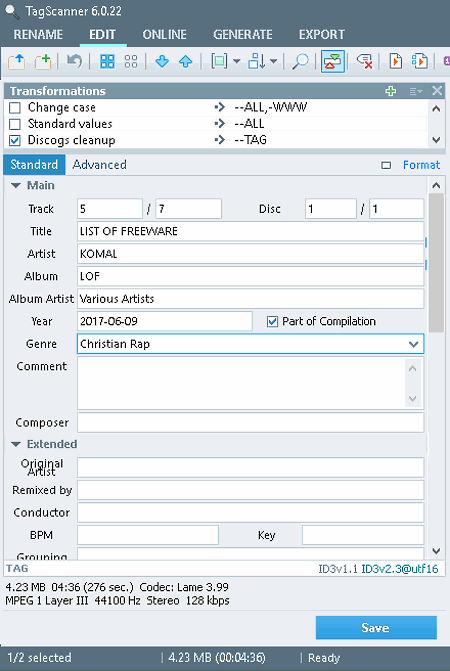
Task: Click Comment box scroll up arrow
Action: click(412, 368)
